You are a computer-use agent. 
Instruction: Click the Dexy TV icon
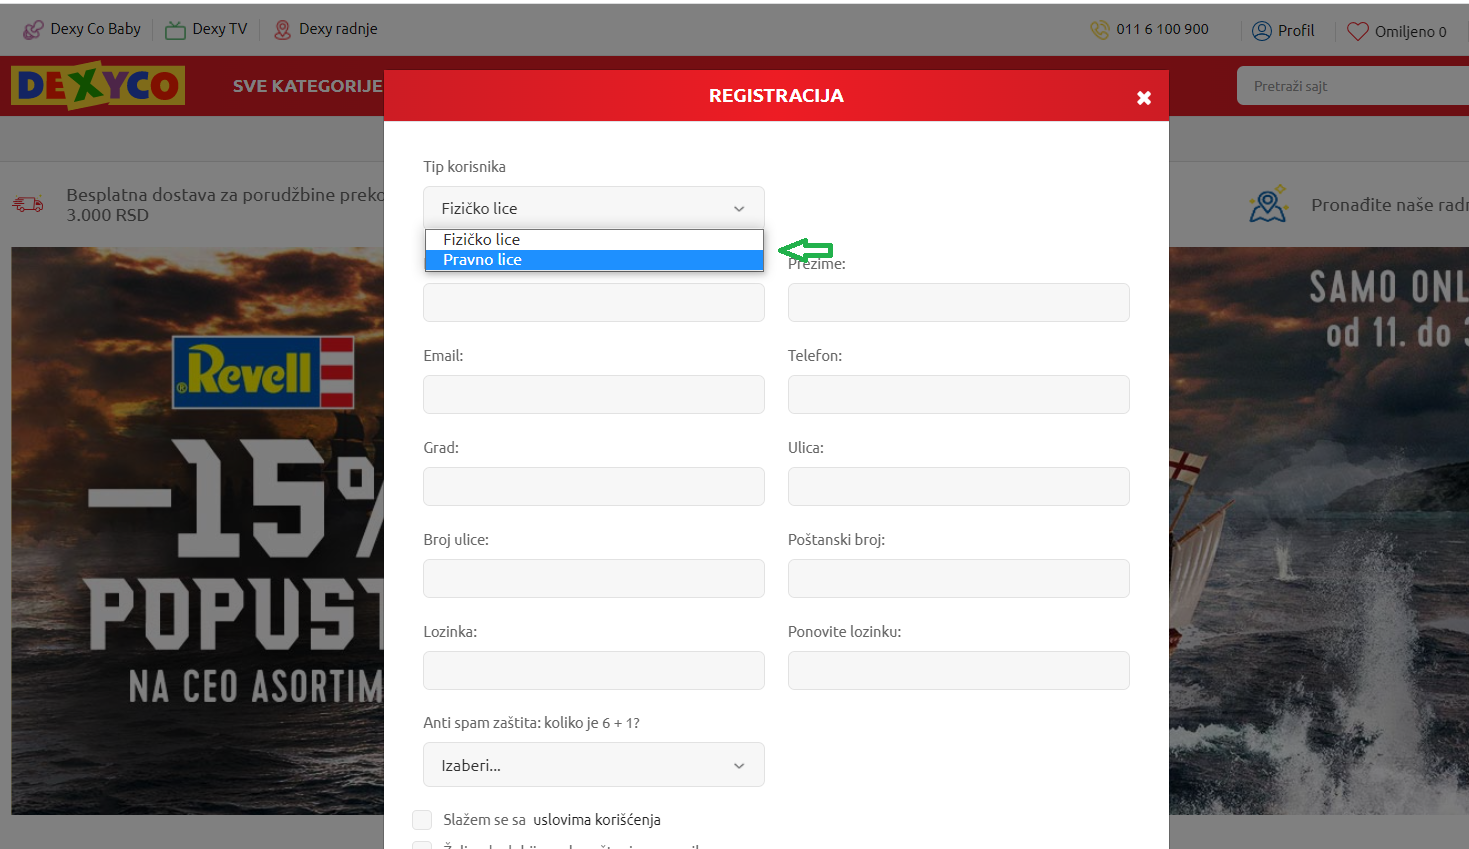[176, 30]
